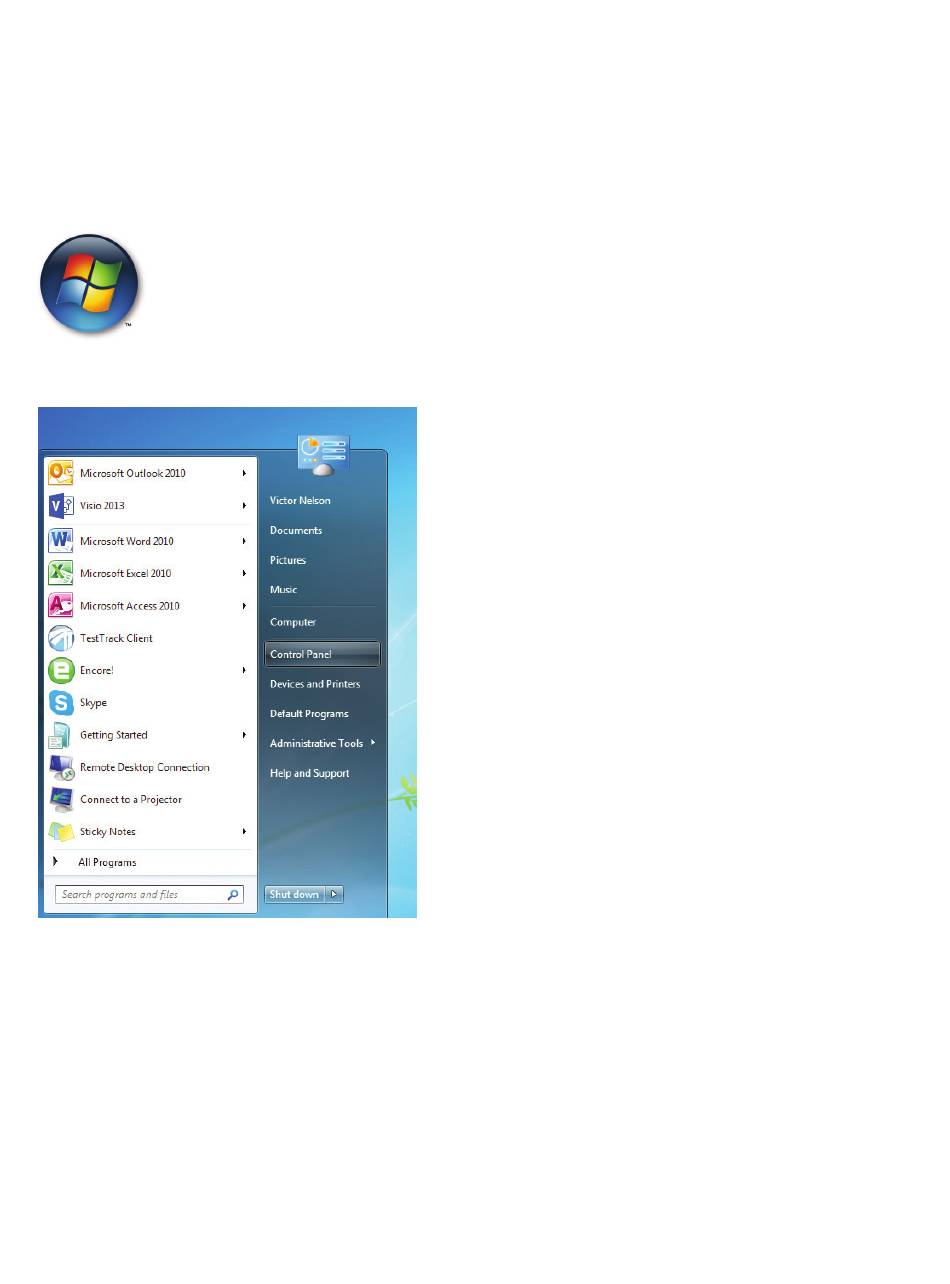Click the Shut down button
950x1284 pixels.
click(295, 894)
